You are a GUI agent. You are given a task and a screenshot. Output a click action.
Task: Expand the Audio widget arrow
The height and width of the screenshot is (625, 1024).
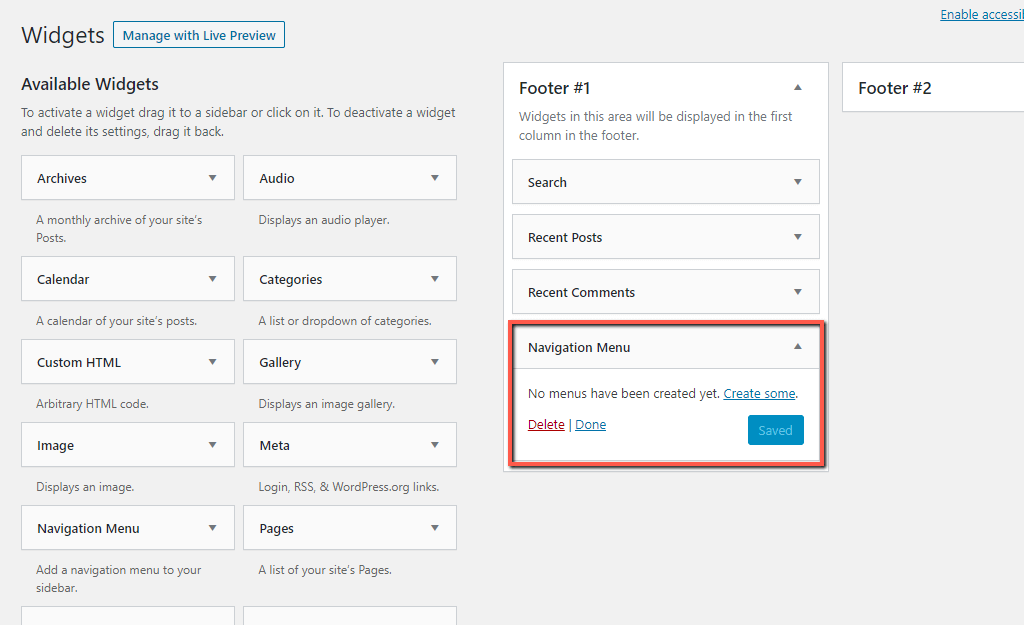(x=435, y=178)
